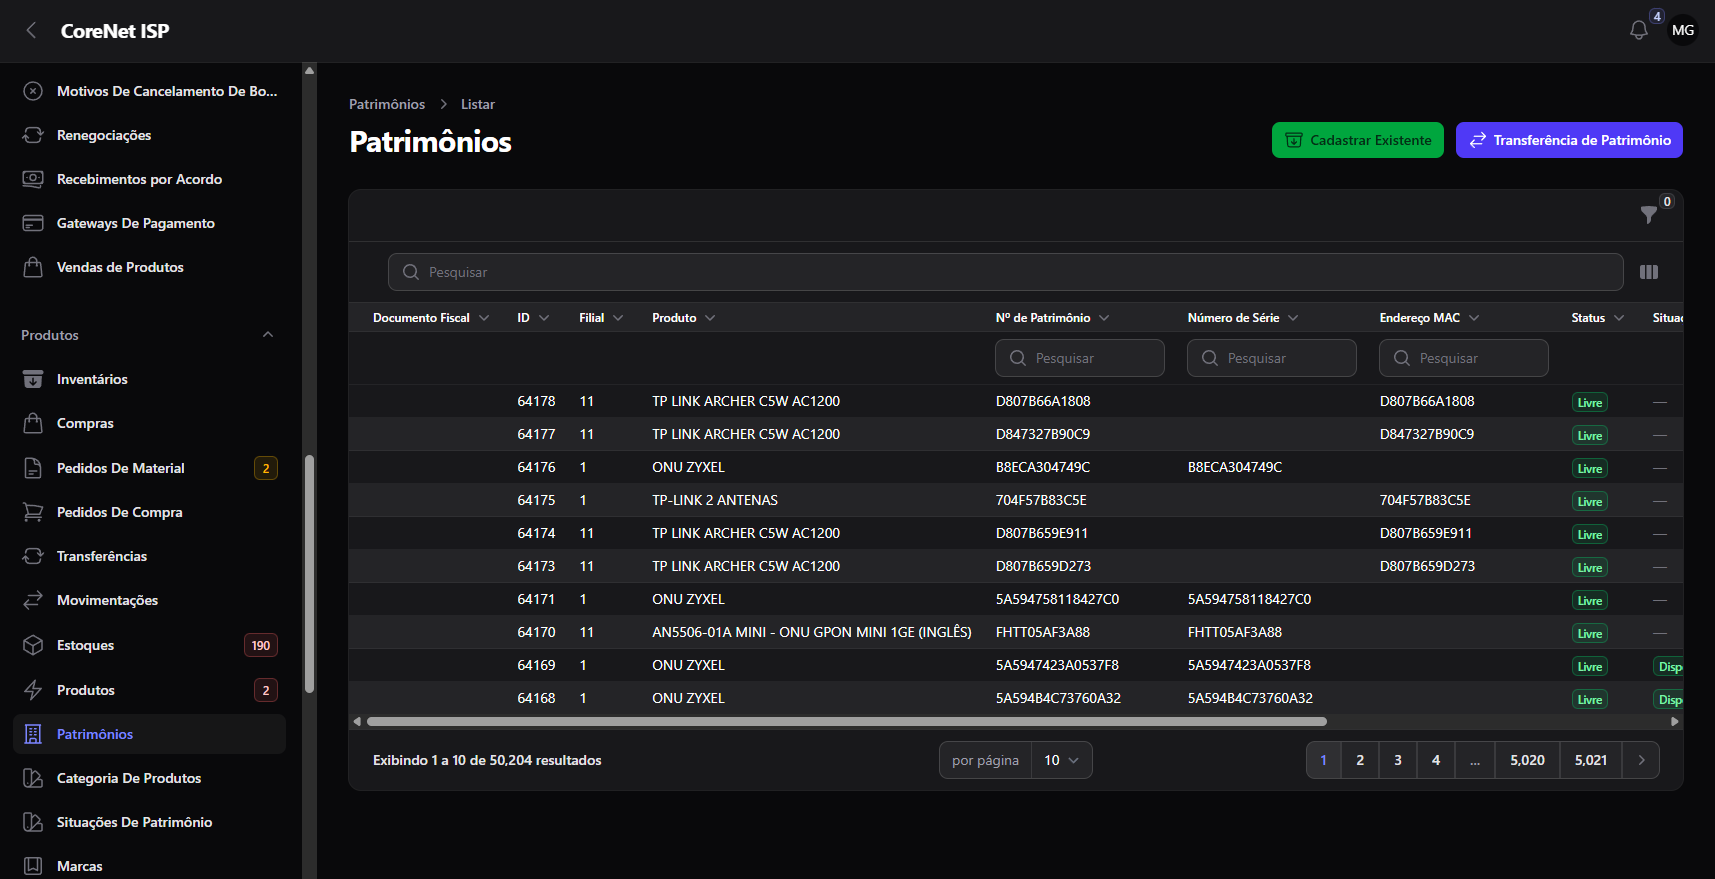Open the MG user avatar menu
This screenshot has height=879, width=1715.
[1683, 30]
